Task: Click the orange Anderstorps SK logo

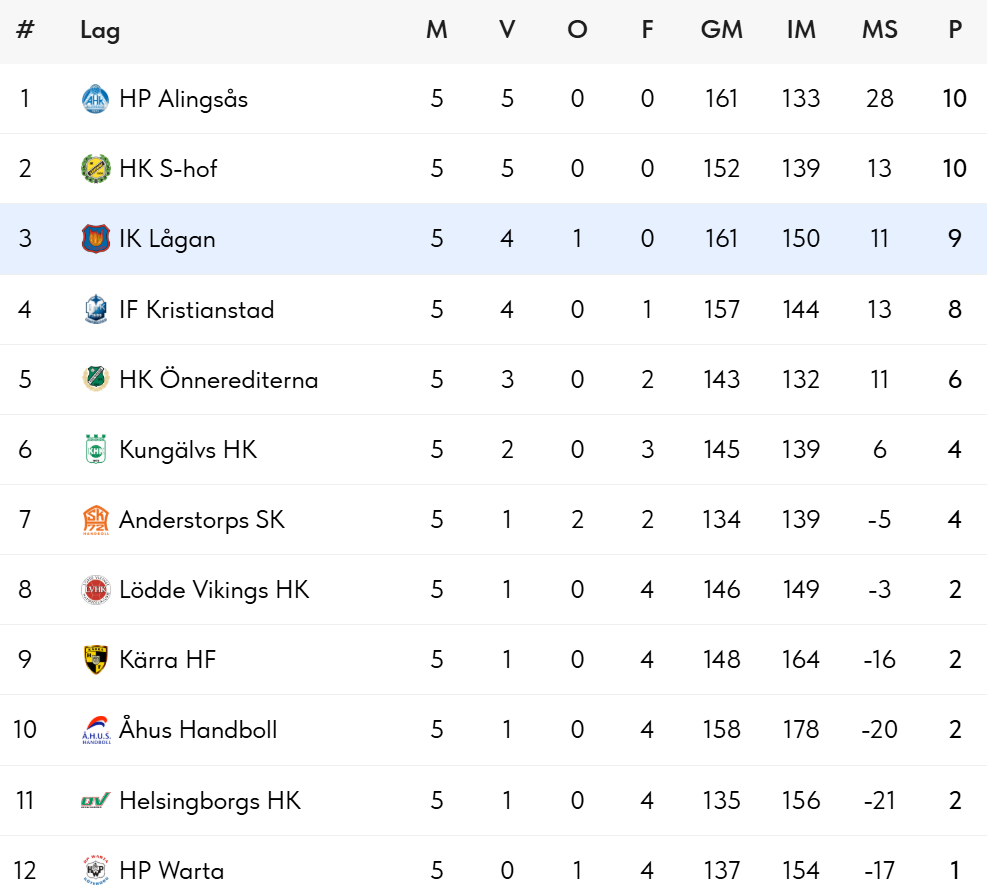Action: click(x=95, y=520)
